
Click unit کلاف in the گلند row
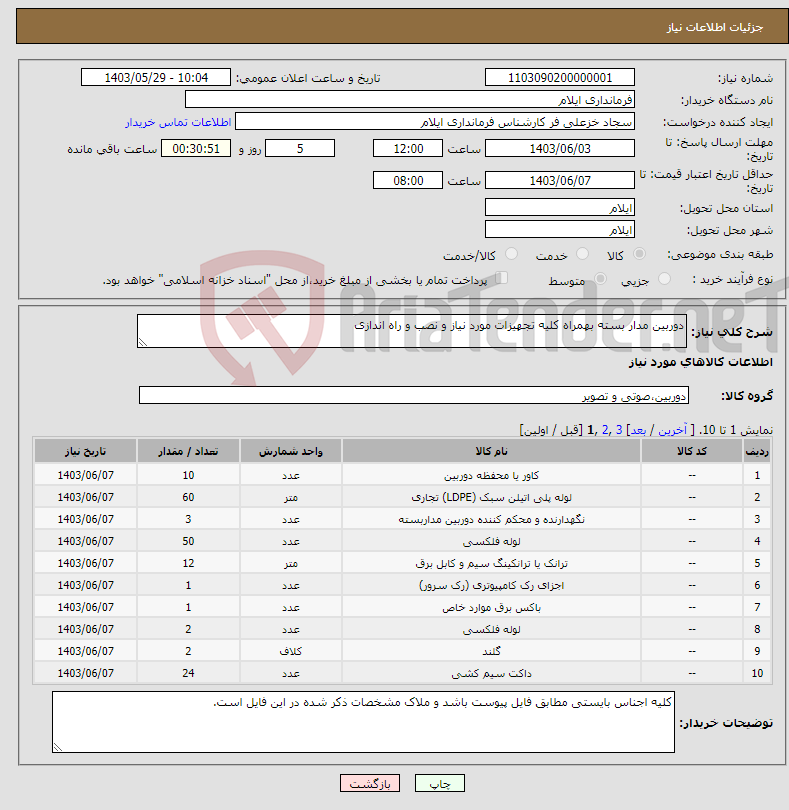point(290,651)
